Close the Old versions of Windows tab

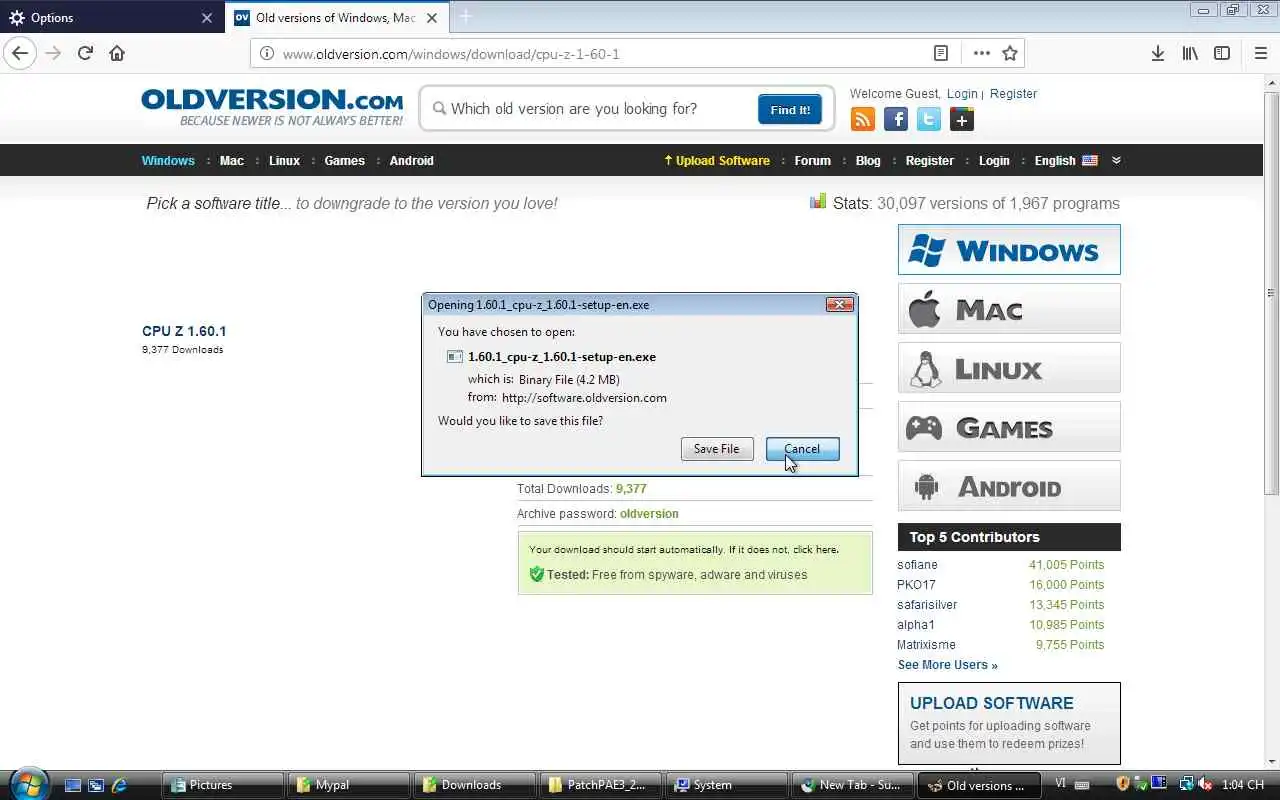pyautogui.click(x=434, y=17)
